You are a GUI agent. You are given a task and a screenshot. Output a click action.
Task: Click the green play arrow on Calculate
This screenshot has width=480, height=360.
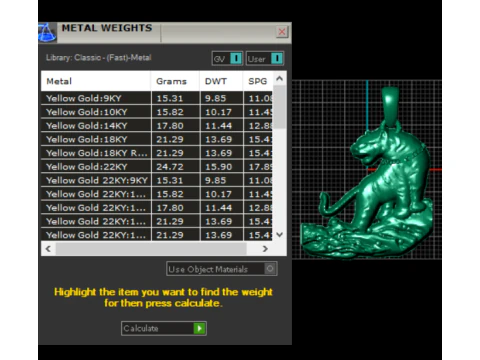[x=200, y=328]
